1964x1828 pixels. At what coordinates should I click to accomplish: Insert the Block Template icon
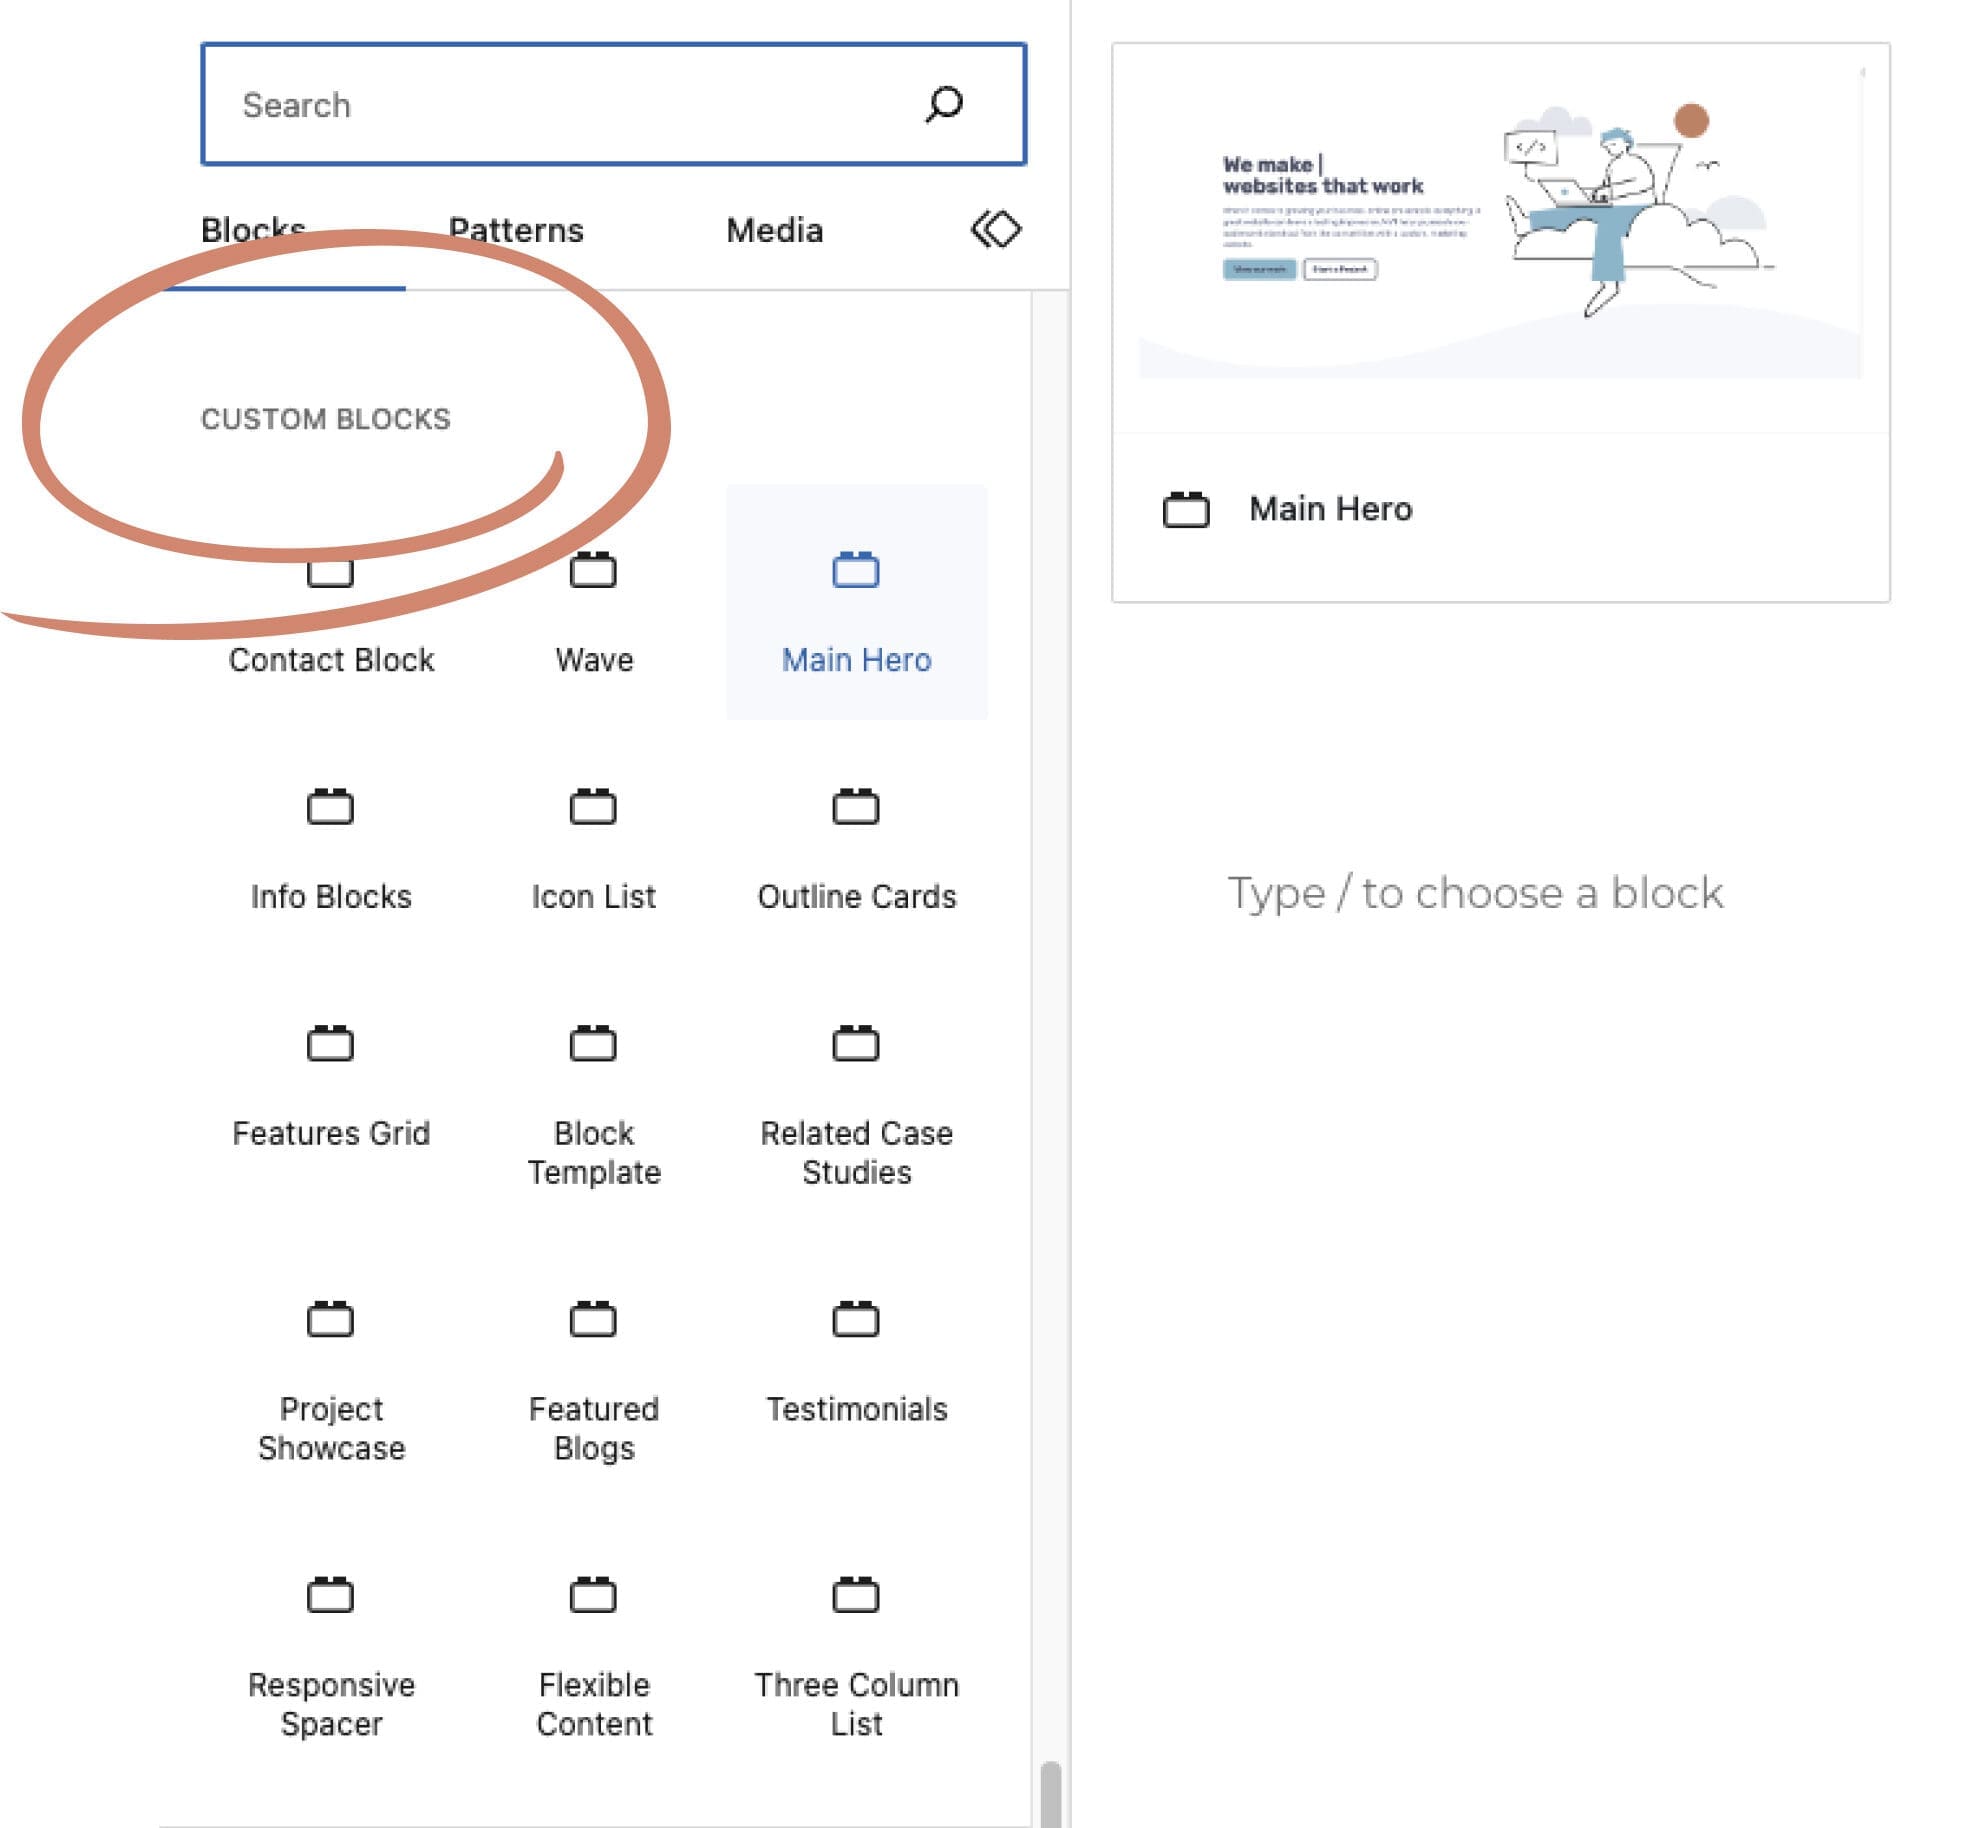pos(593,1044)
